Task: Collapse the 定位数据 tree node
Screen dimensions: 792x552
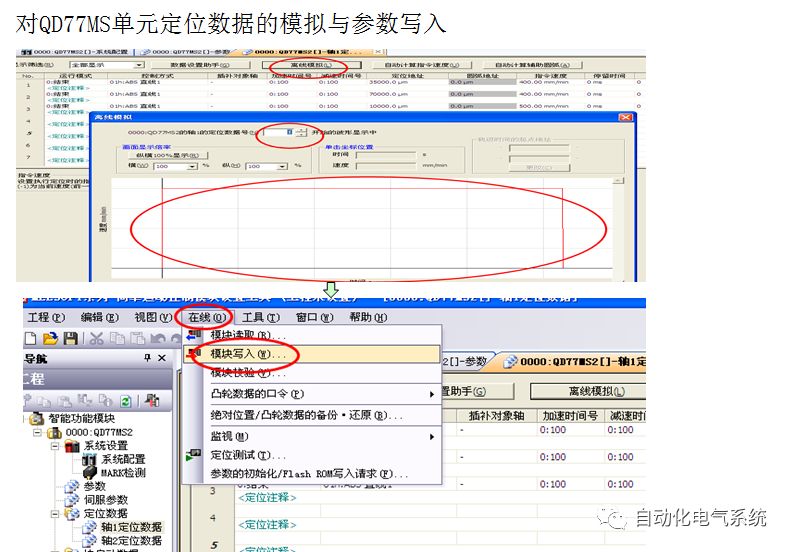Action: coord(57,513)
